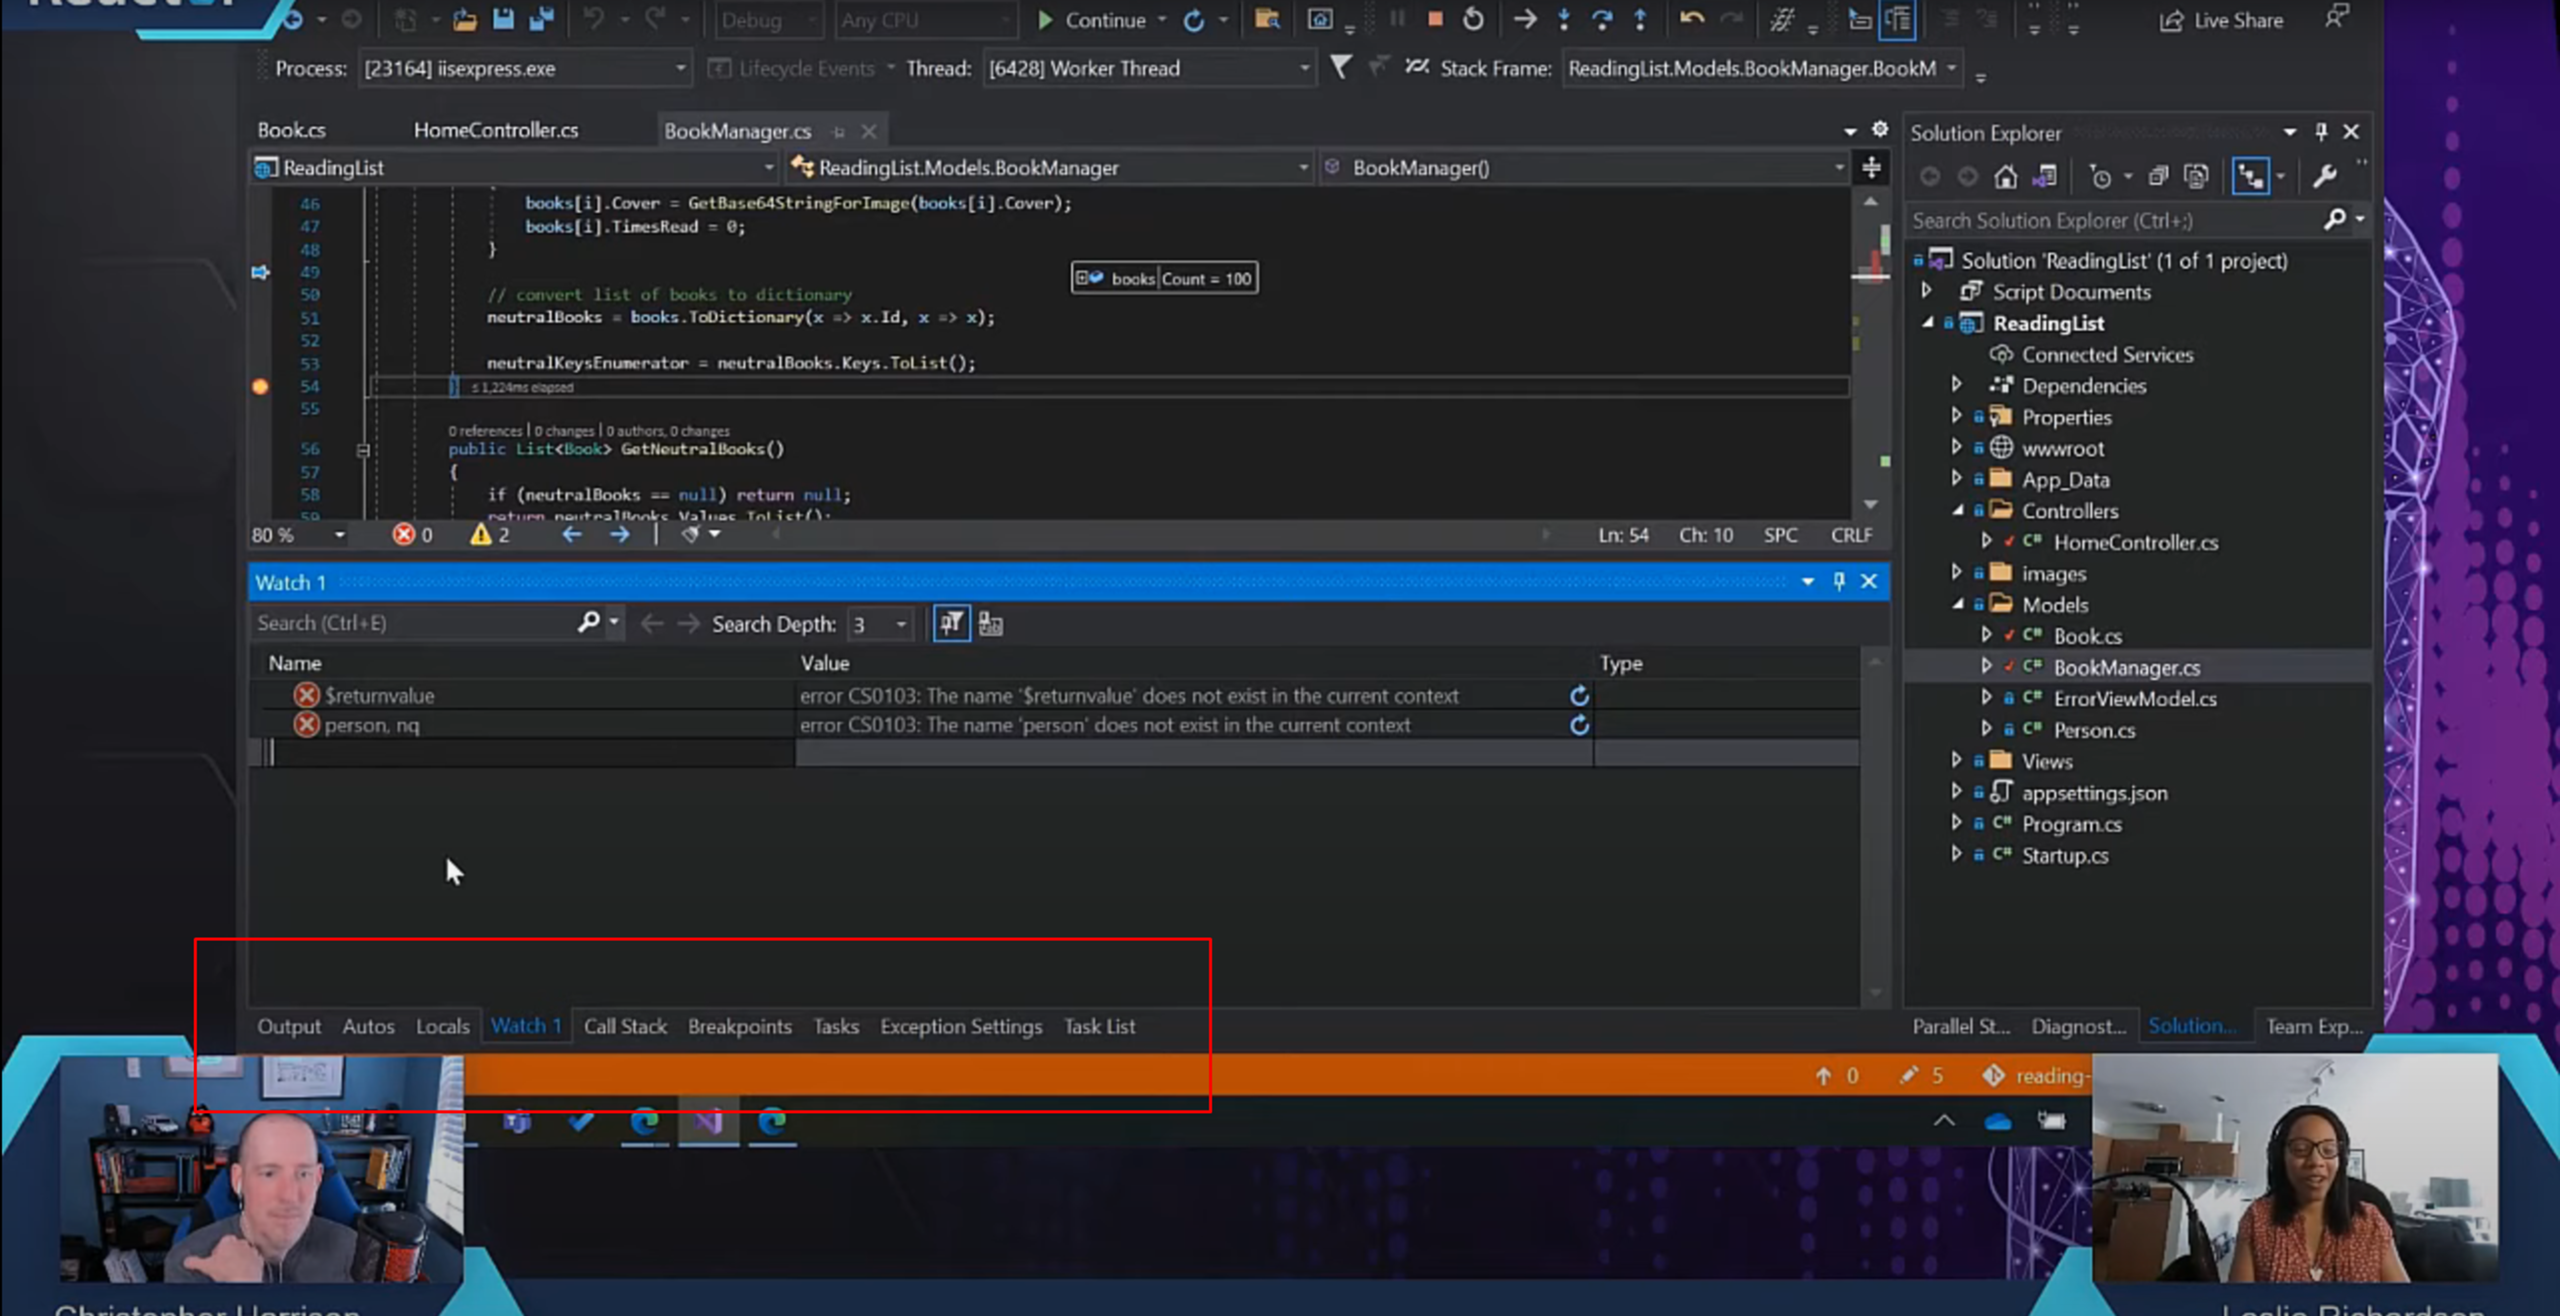Close the BookManager.cs tab

click(869, 131)
